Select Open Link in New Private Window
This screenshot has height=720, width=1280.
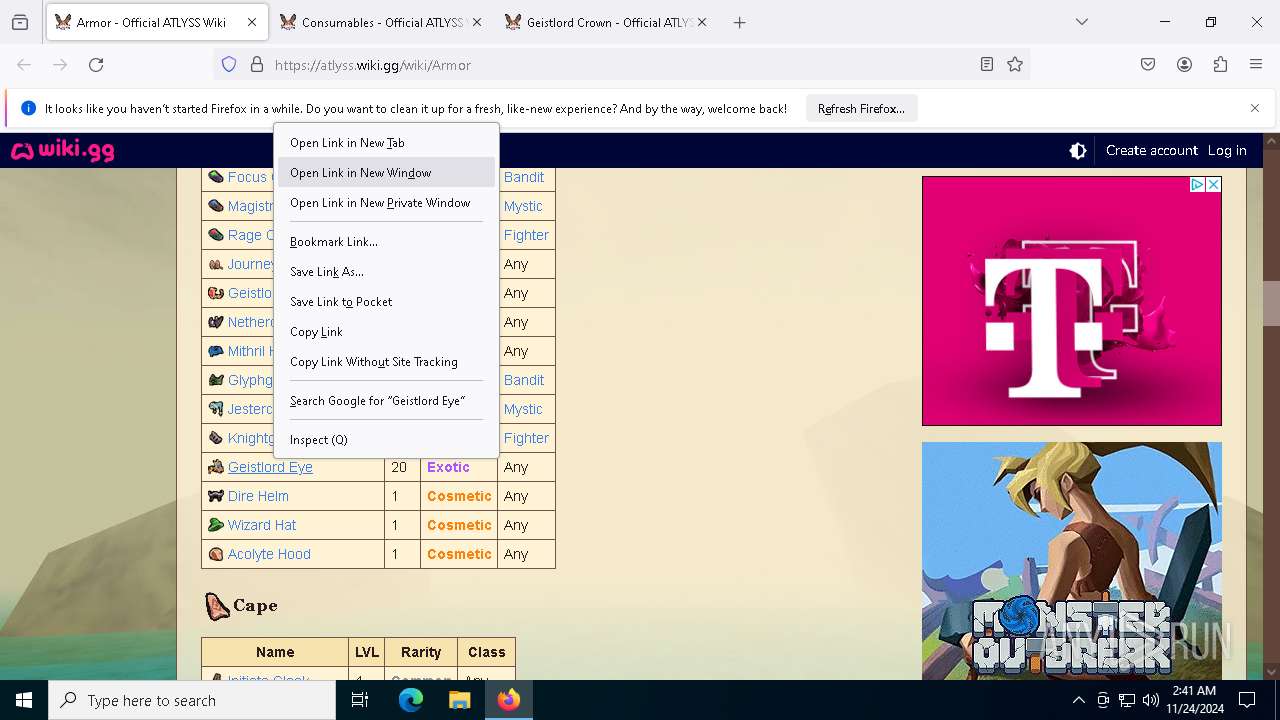coord(386,203)
